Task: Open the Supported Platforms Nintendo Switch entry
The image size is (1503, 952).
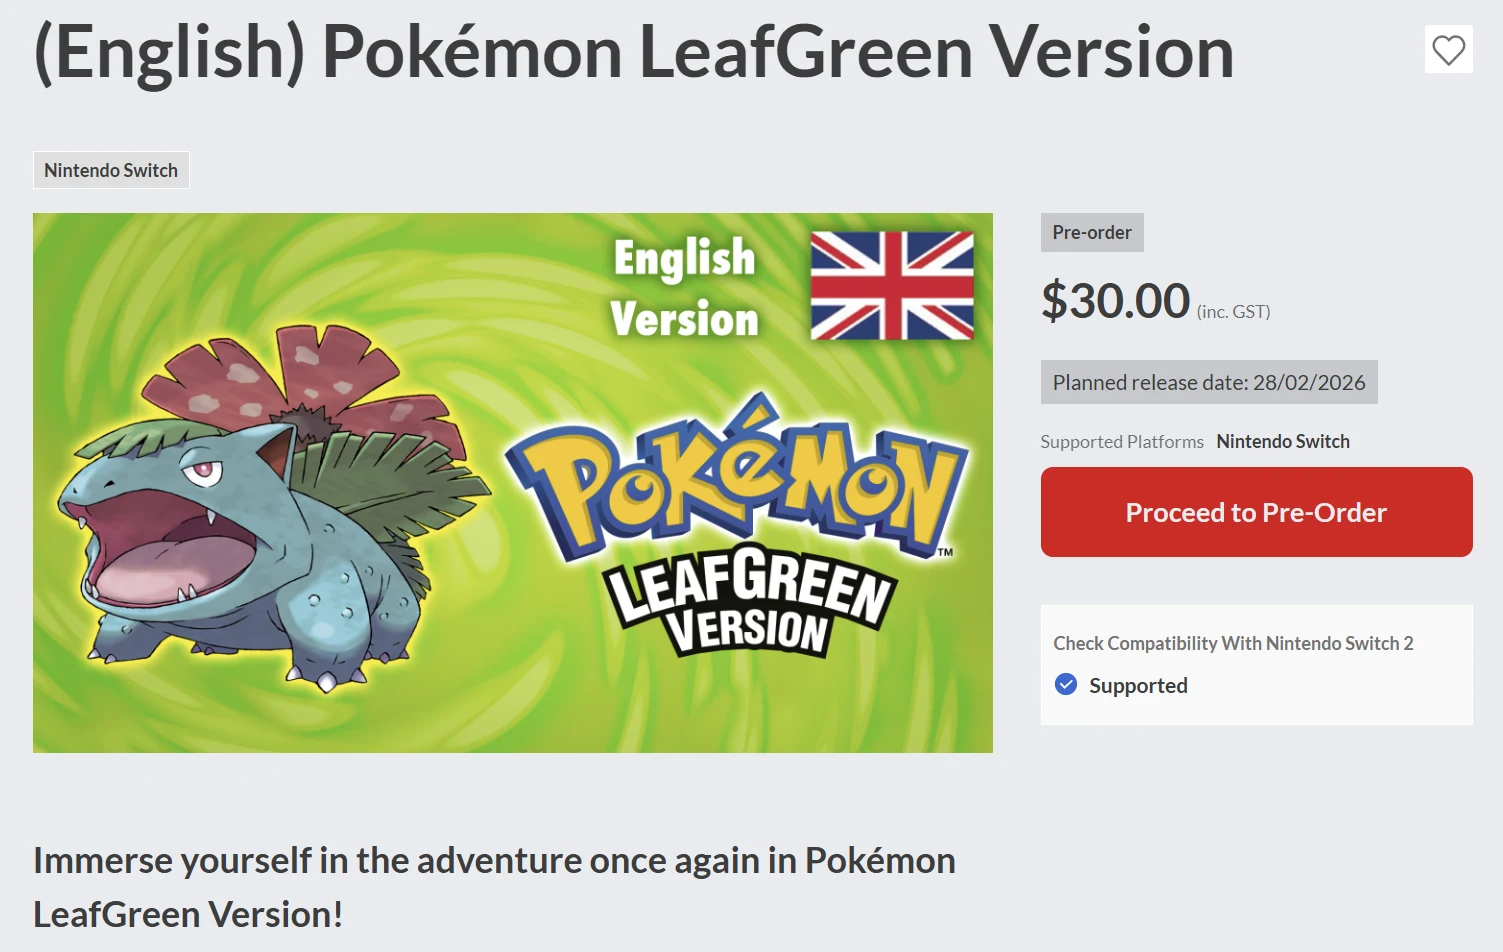Action: (x=1283, y=441)
